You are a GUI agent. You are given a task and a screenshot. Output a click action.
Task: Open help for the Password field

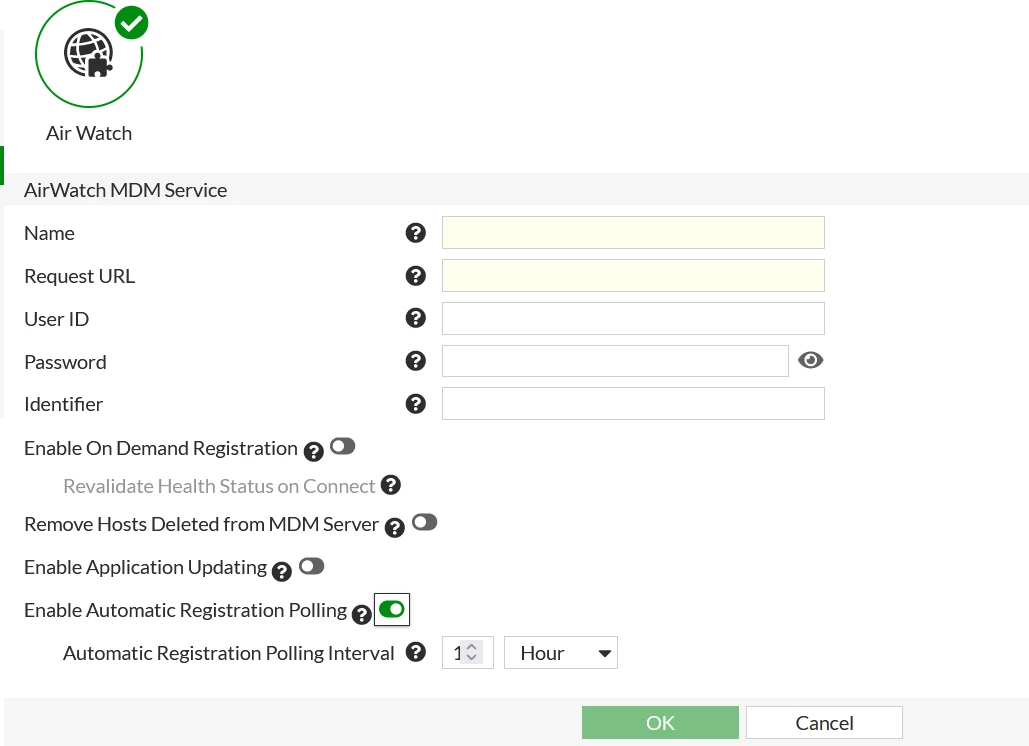415,361
